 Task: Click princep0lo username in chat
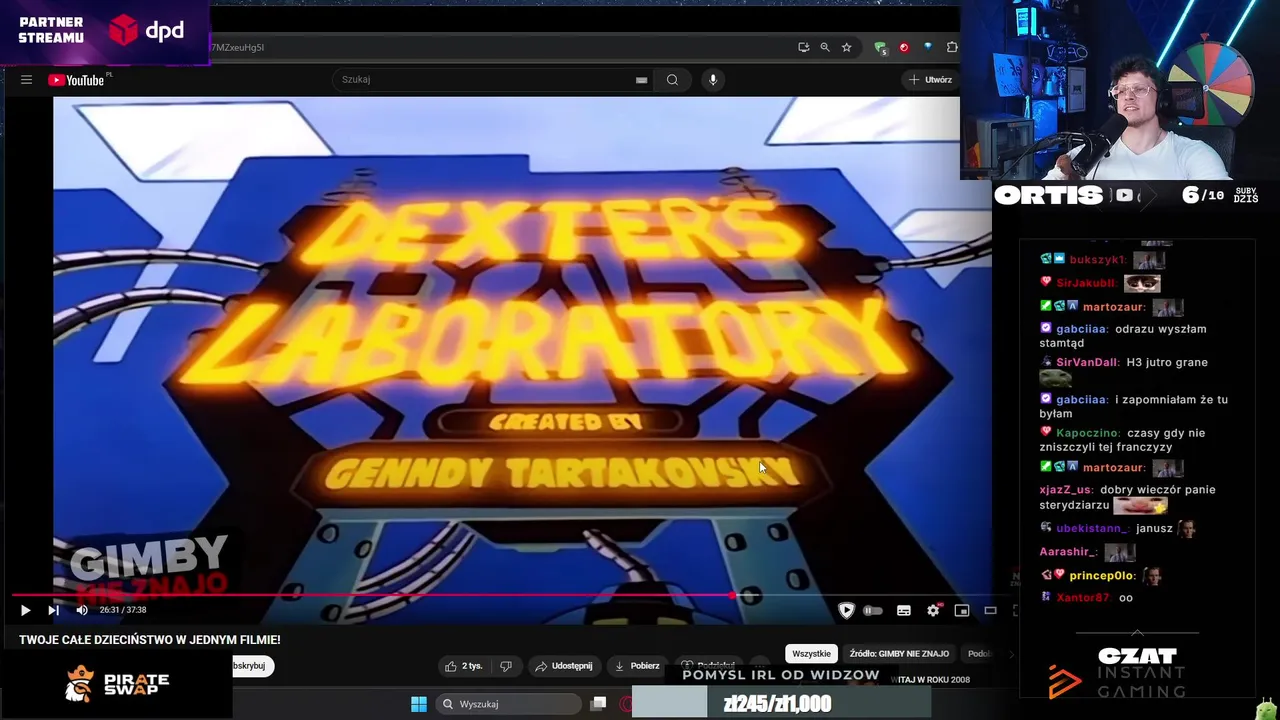pyautogui.click(x=1102, y=576)
